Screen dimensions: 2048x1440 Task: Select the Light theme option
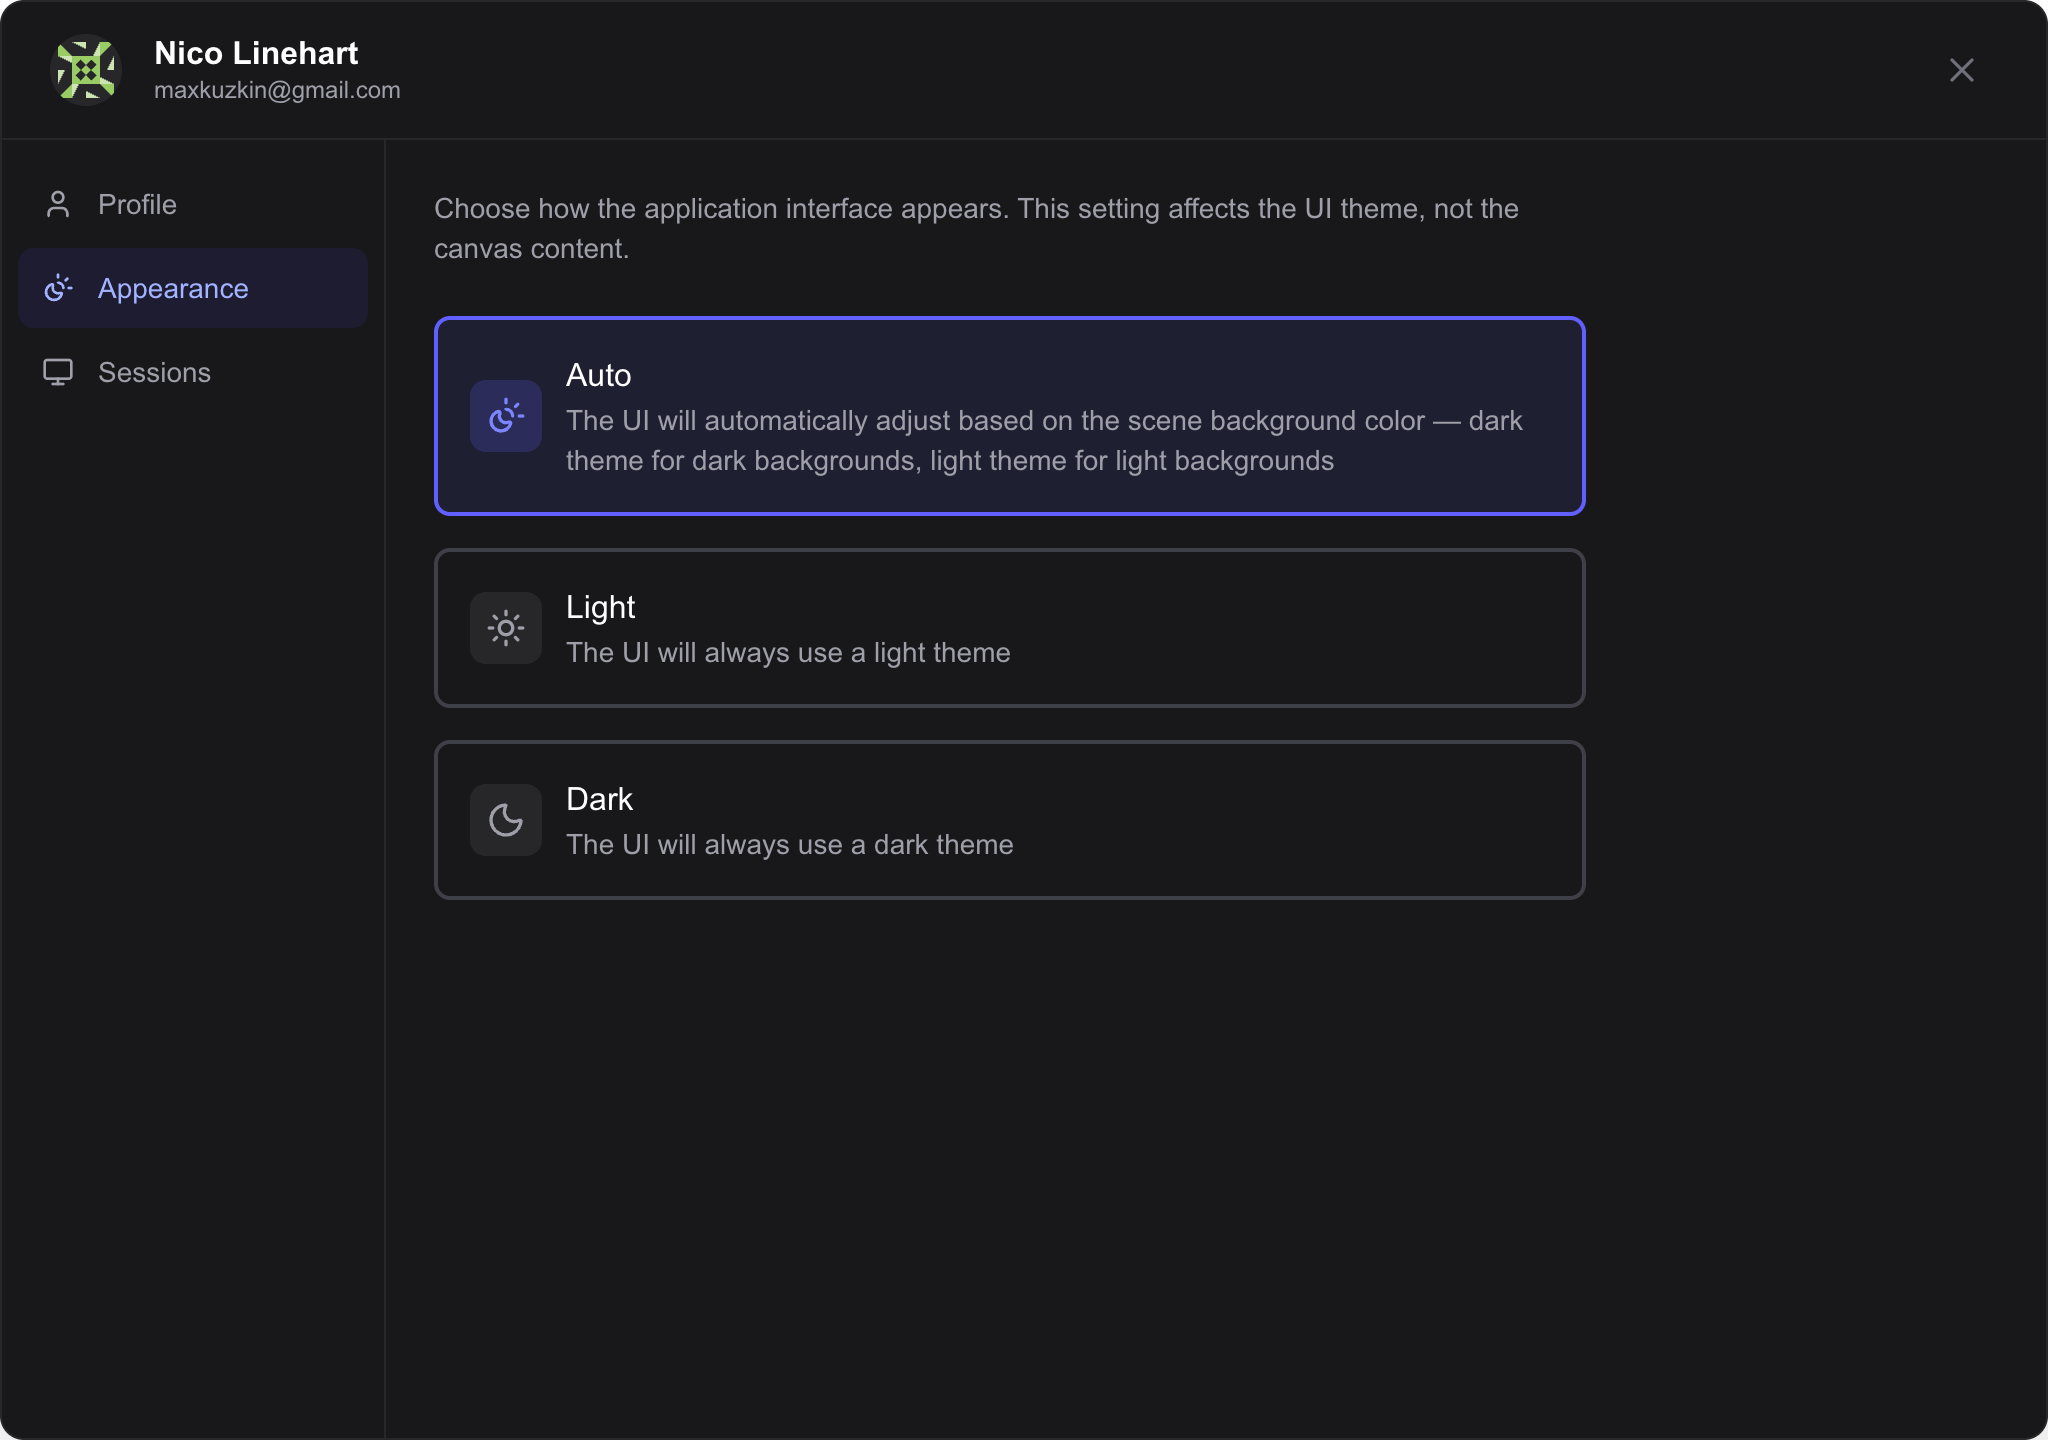[1009, 627]
